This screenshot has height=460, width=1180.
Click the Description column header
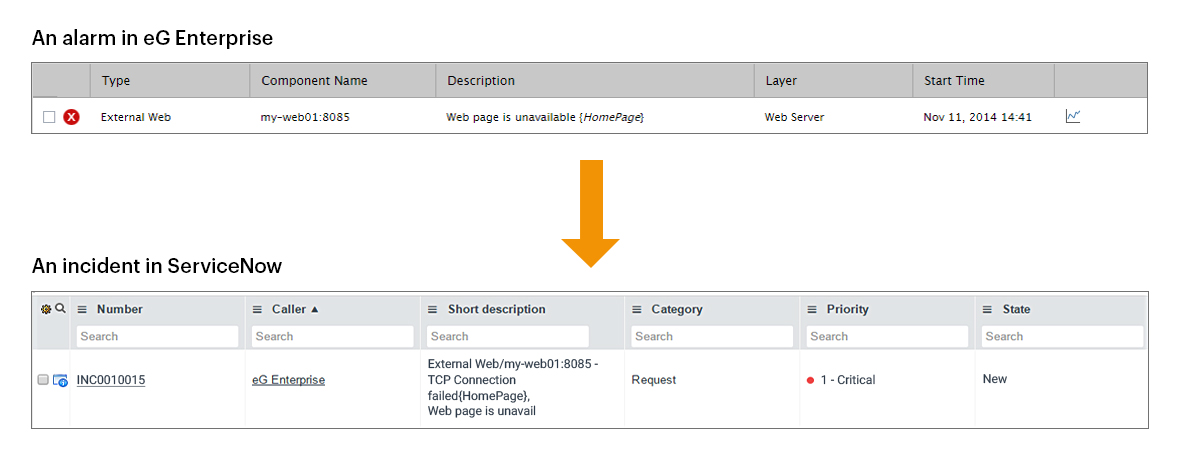(481, 81)
